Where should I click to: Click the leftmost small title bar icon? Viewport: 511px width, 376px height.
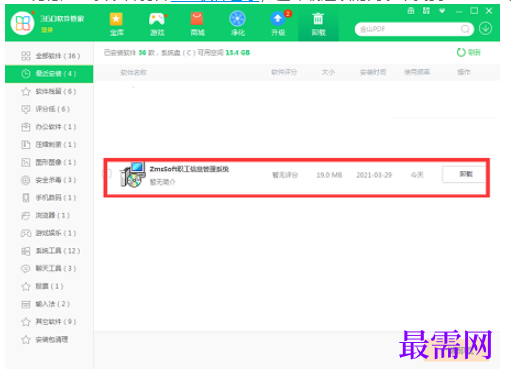coord(411,11)
